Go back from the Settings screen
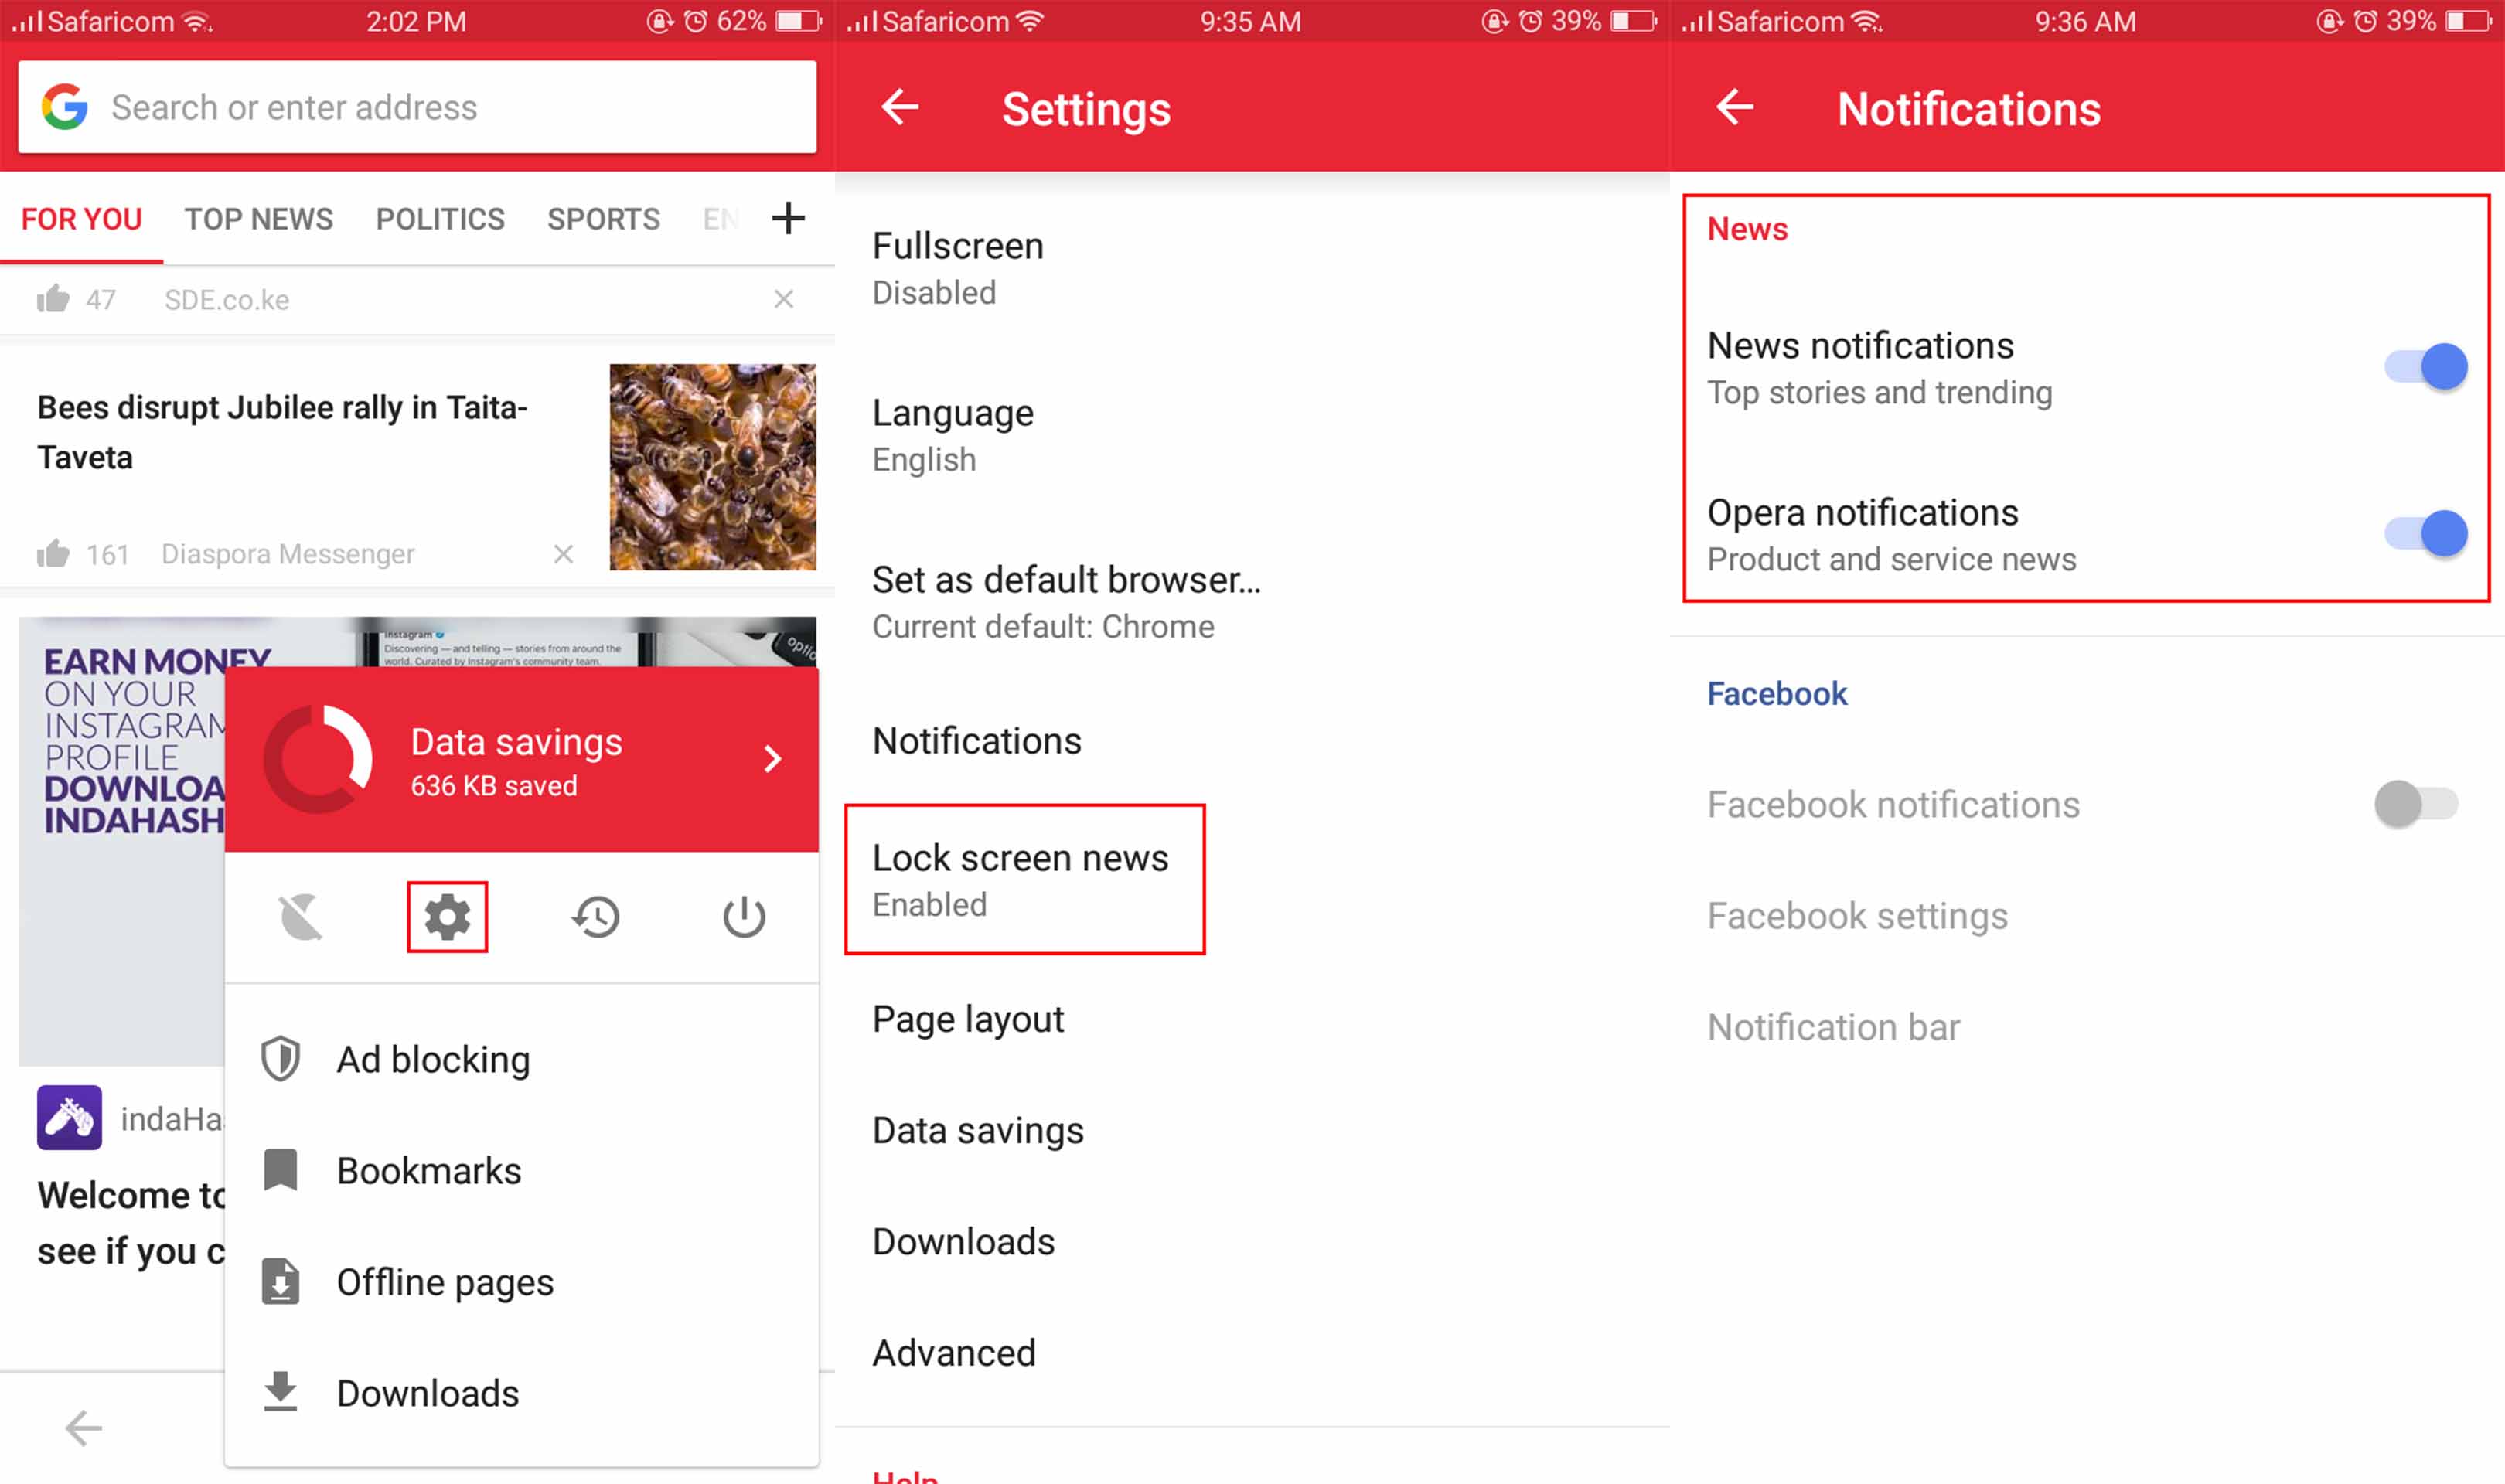The image size is (2505, 1484). point(900,107)
